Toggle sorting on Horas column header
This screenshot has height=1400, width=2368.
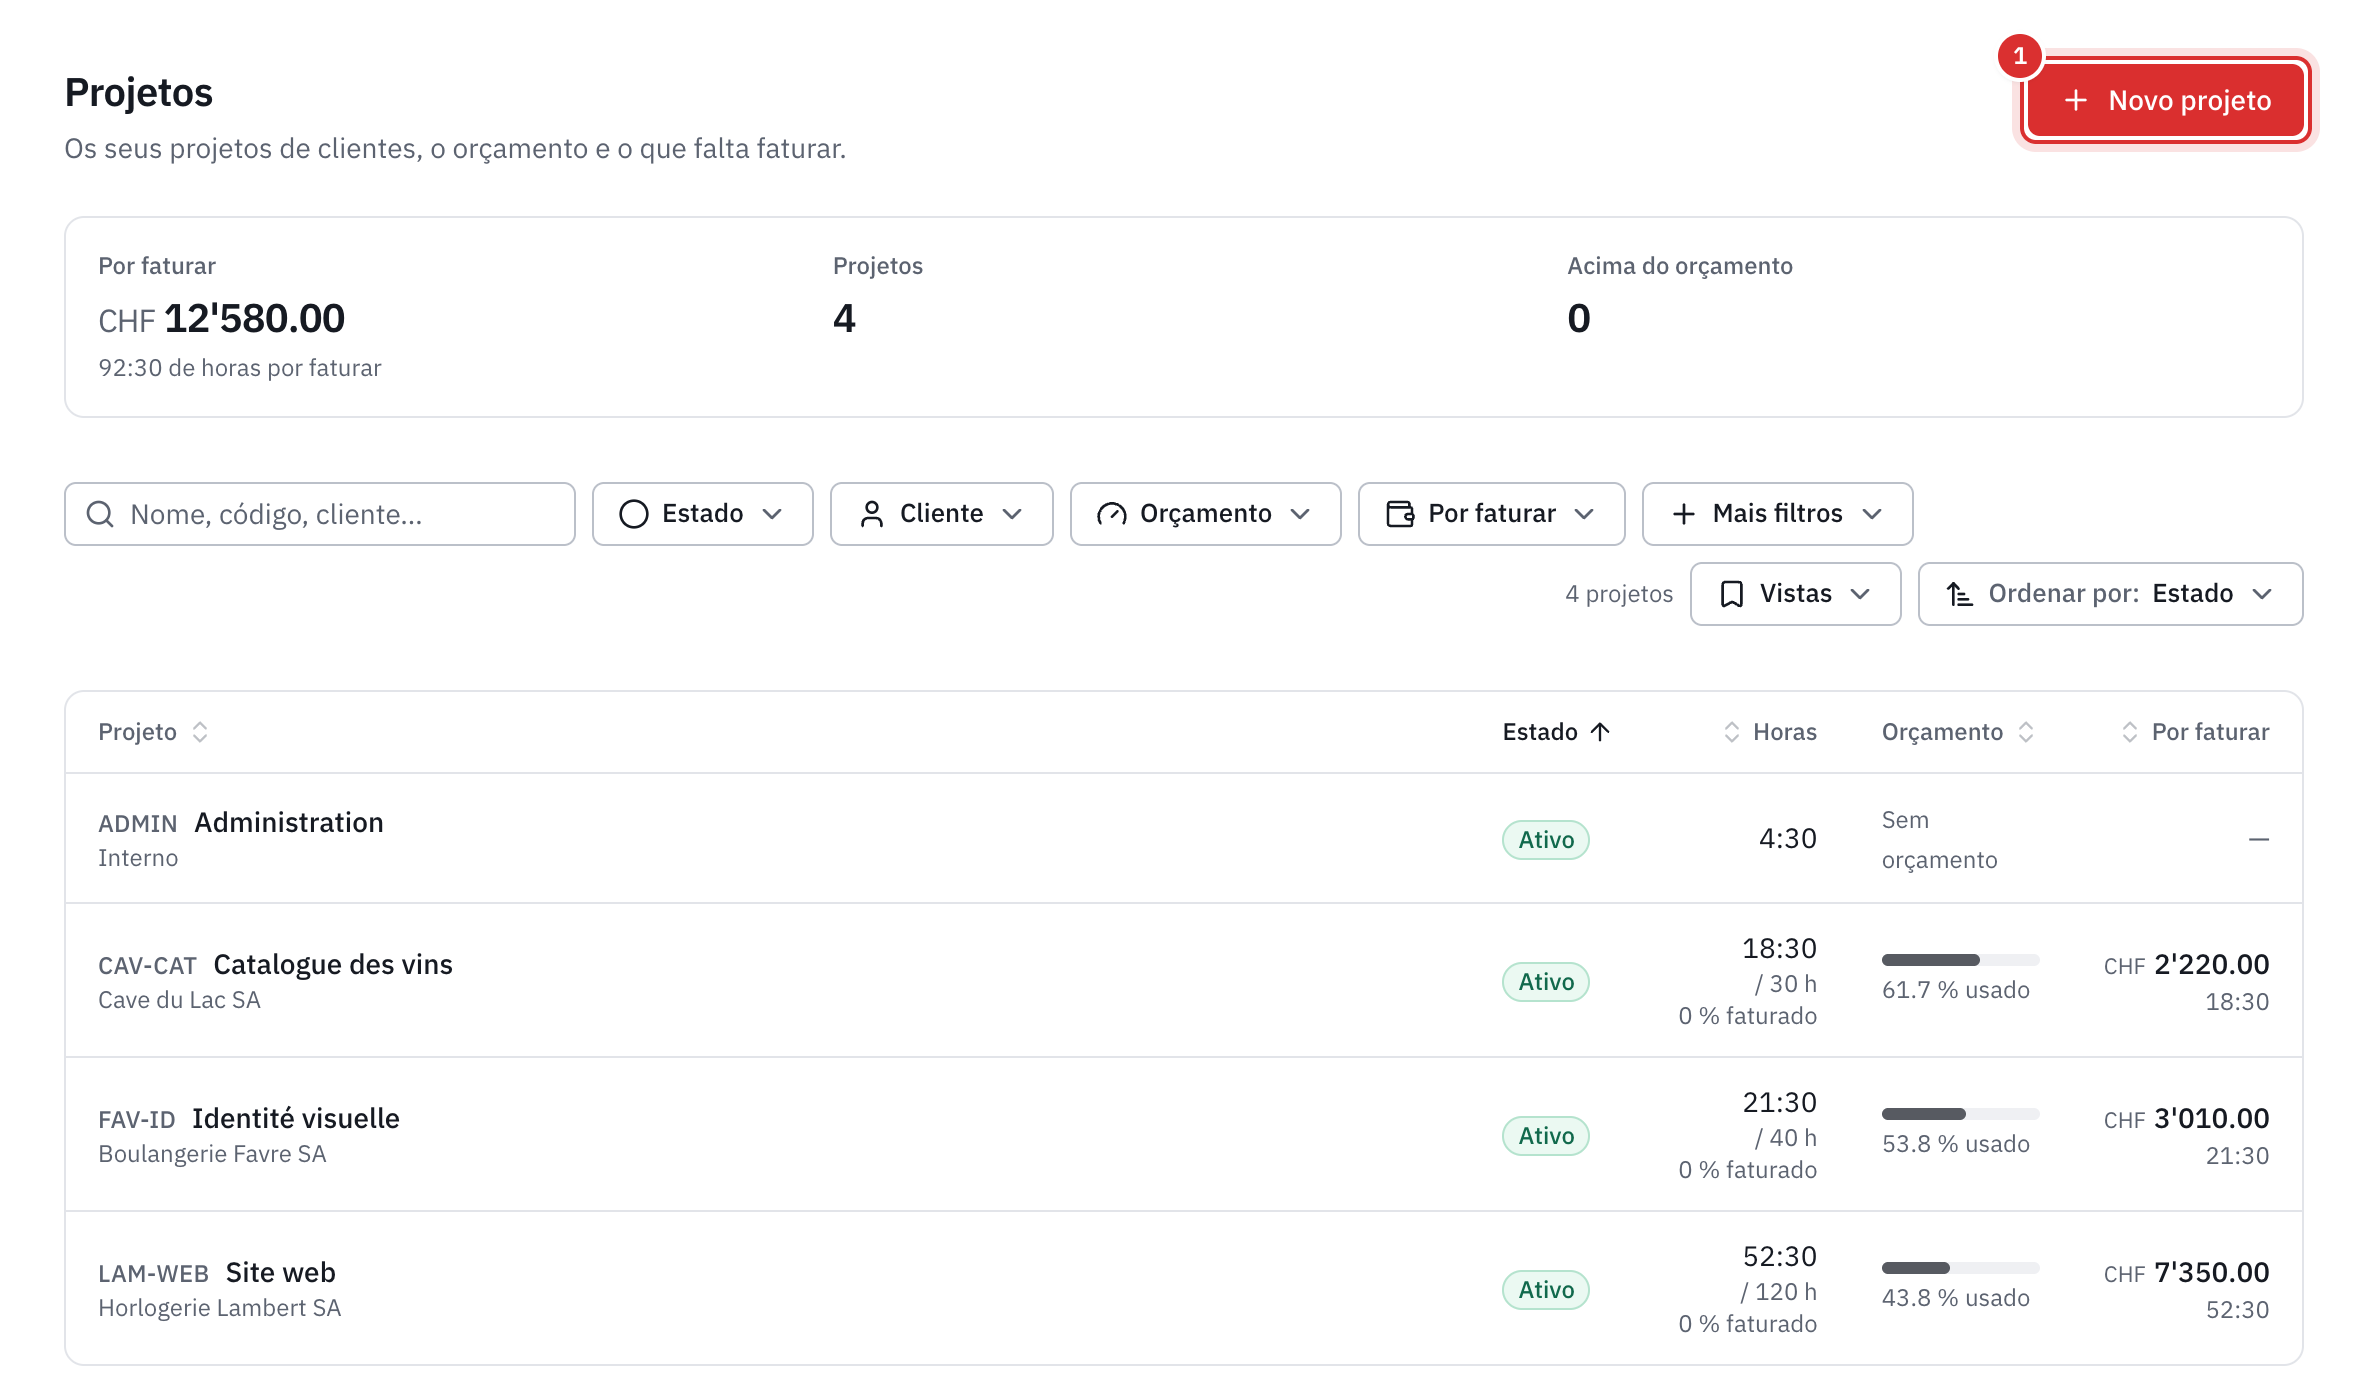click(x=1732, y=732)
